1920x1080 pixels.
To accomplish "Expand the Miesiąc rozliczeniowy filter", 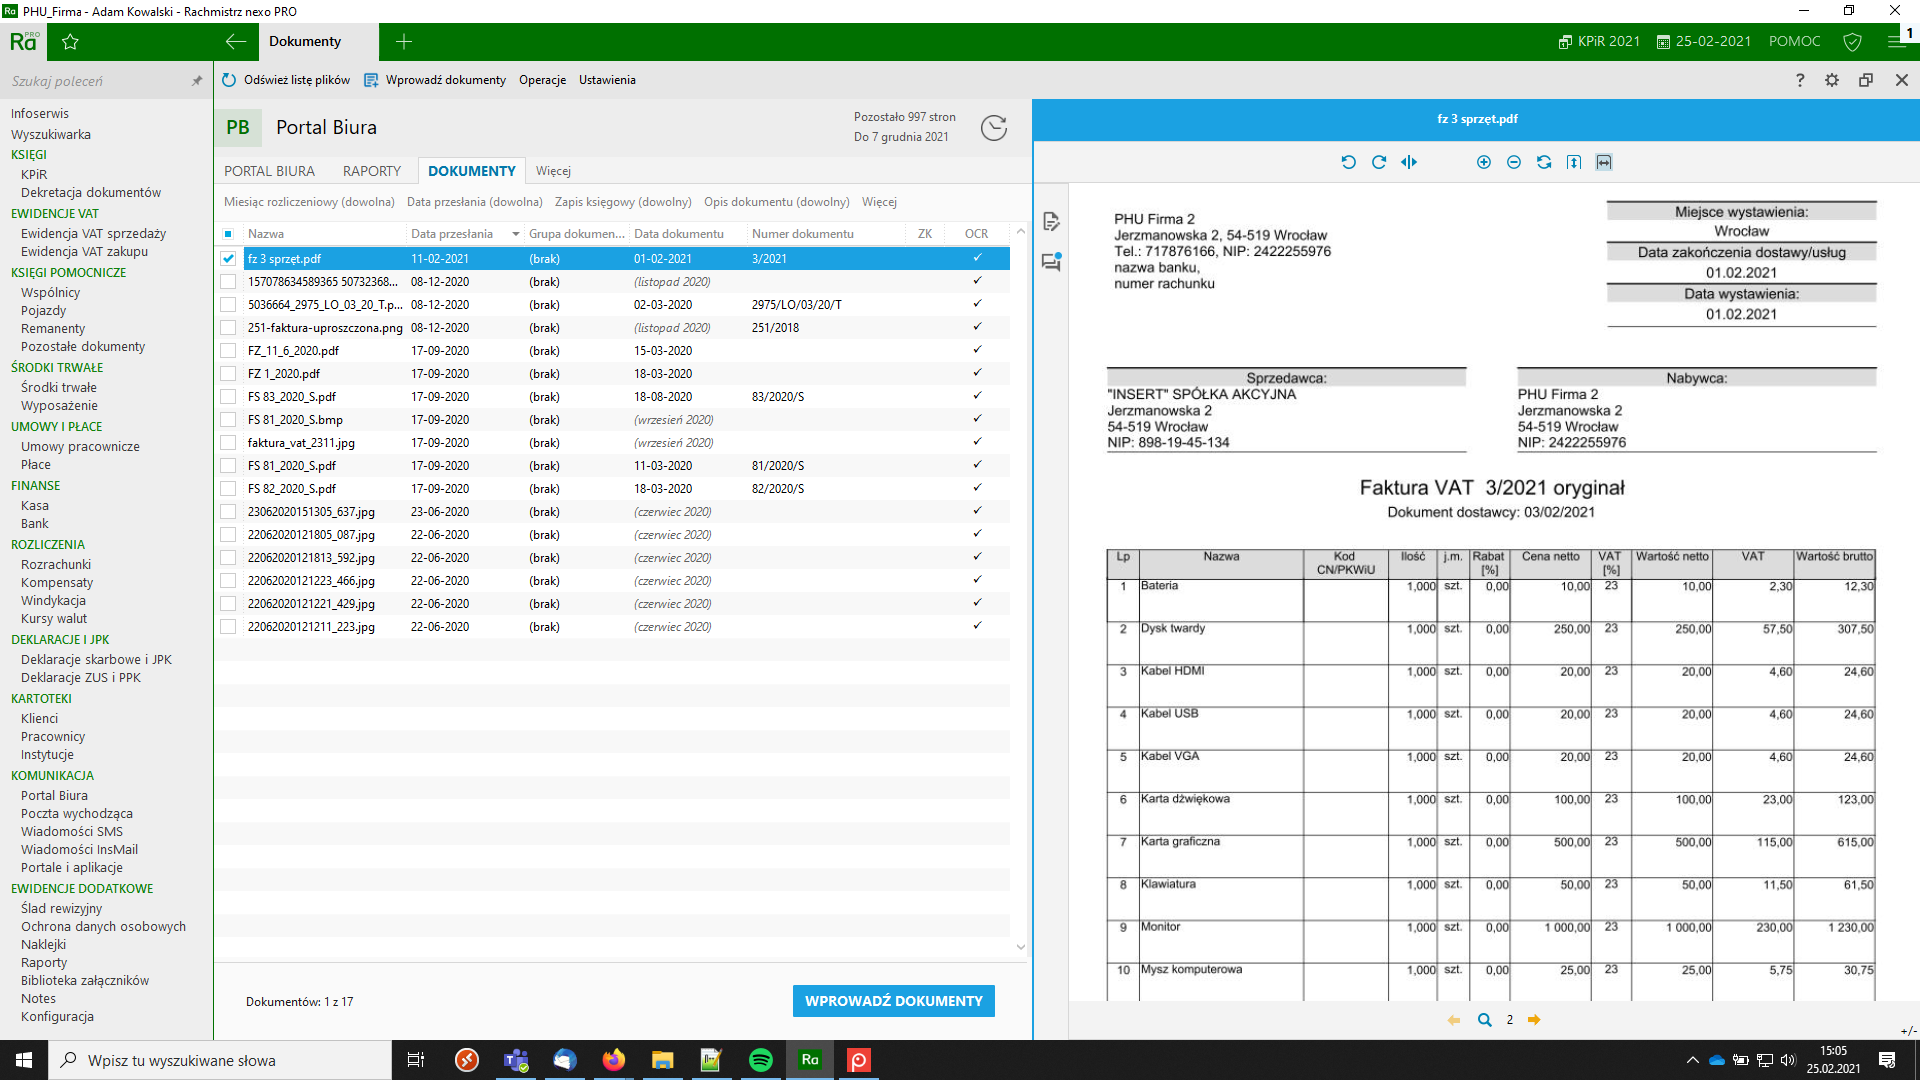I will coord(309,202).
